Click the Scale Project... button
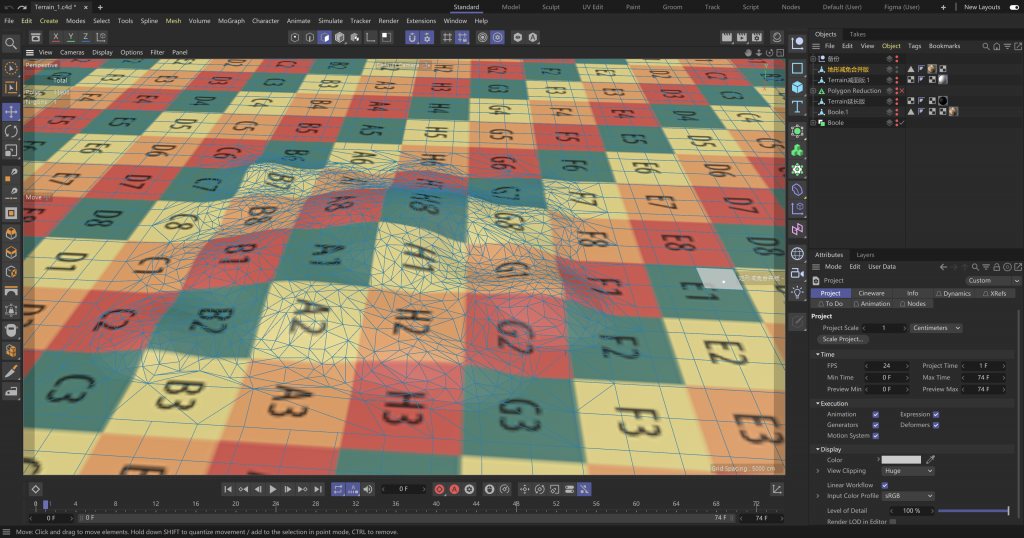1024x538 pixels. [842, 340]
